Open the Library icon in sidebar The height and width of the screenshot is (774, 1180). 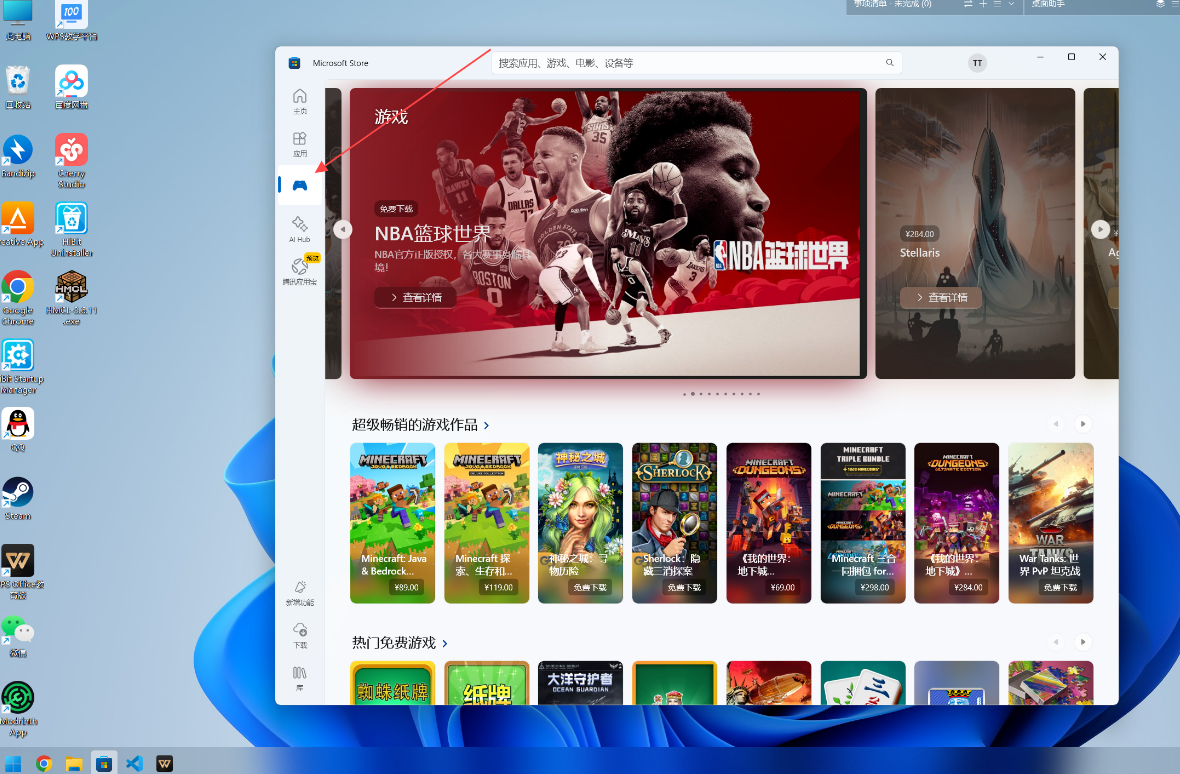pos(300,677)
